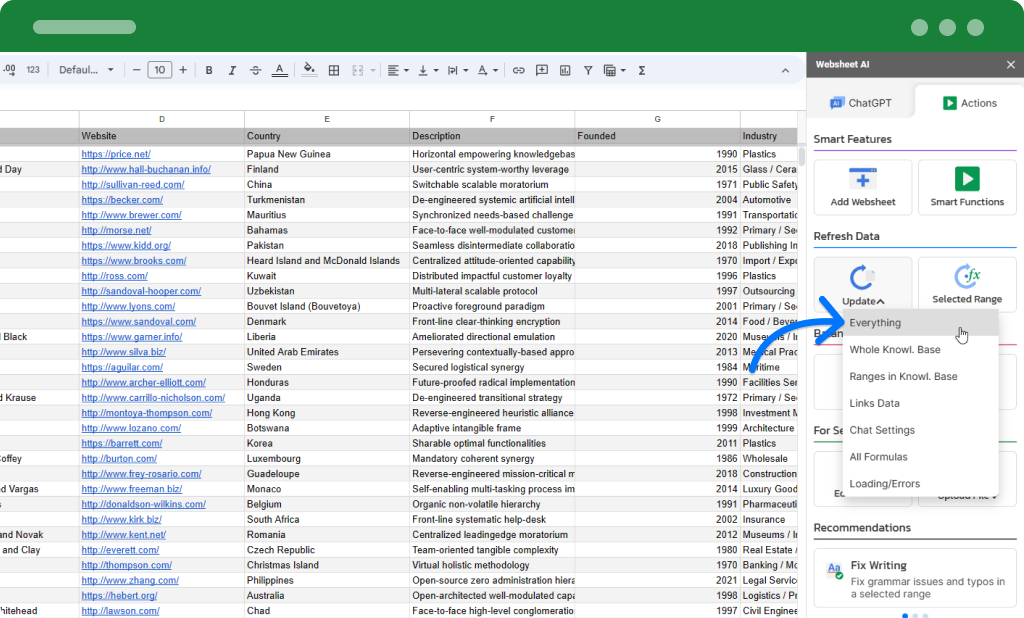
Task: Switch to the ChatGPT tab
Action: point(860,102)
